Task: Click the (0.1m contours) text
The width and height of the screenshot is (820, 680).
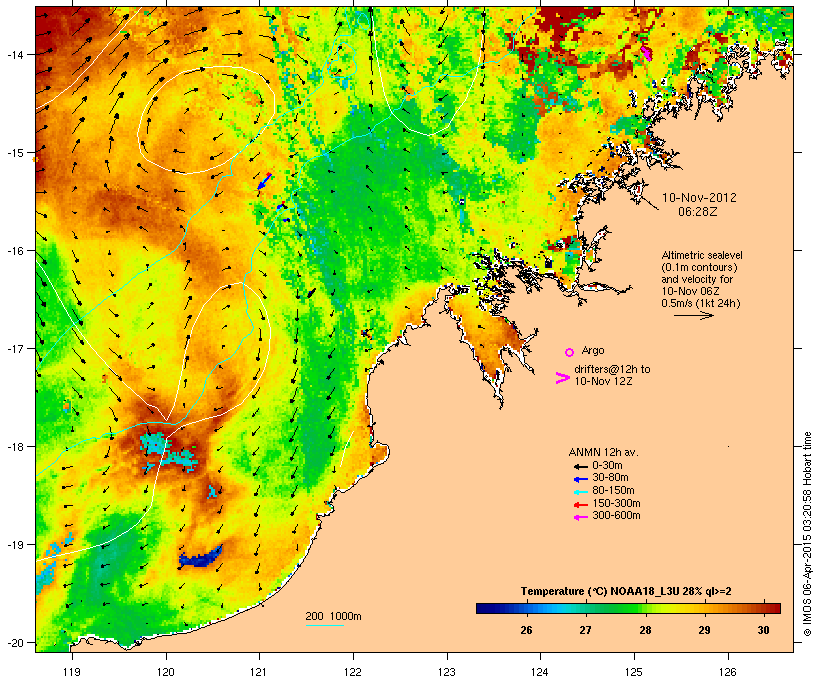Action: (699, 267)
